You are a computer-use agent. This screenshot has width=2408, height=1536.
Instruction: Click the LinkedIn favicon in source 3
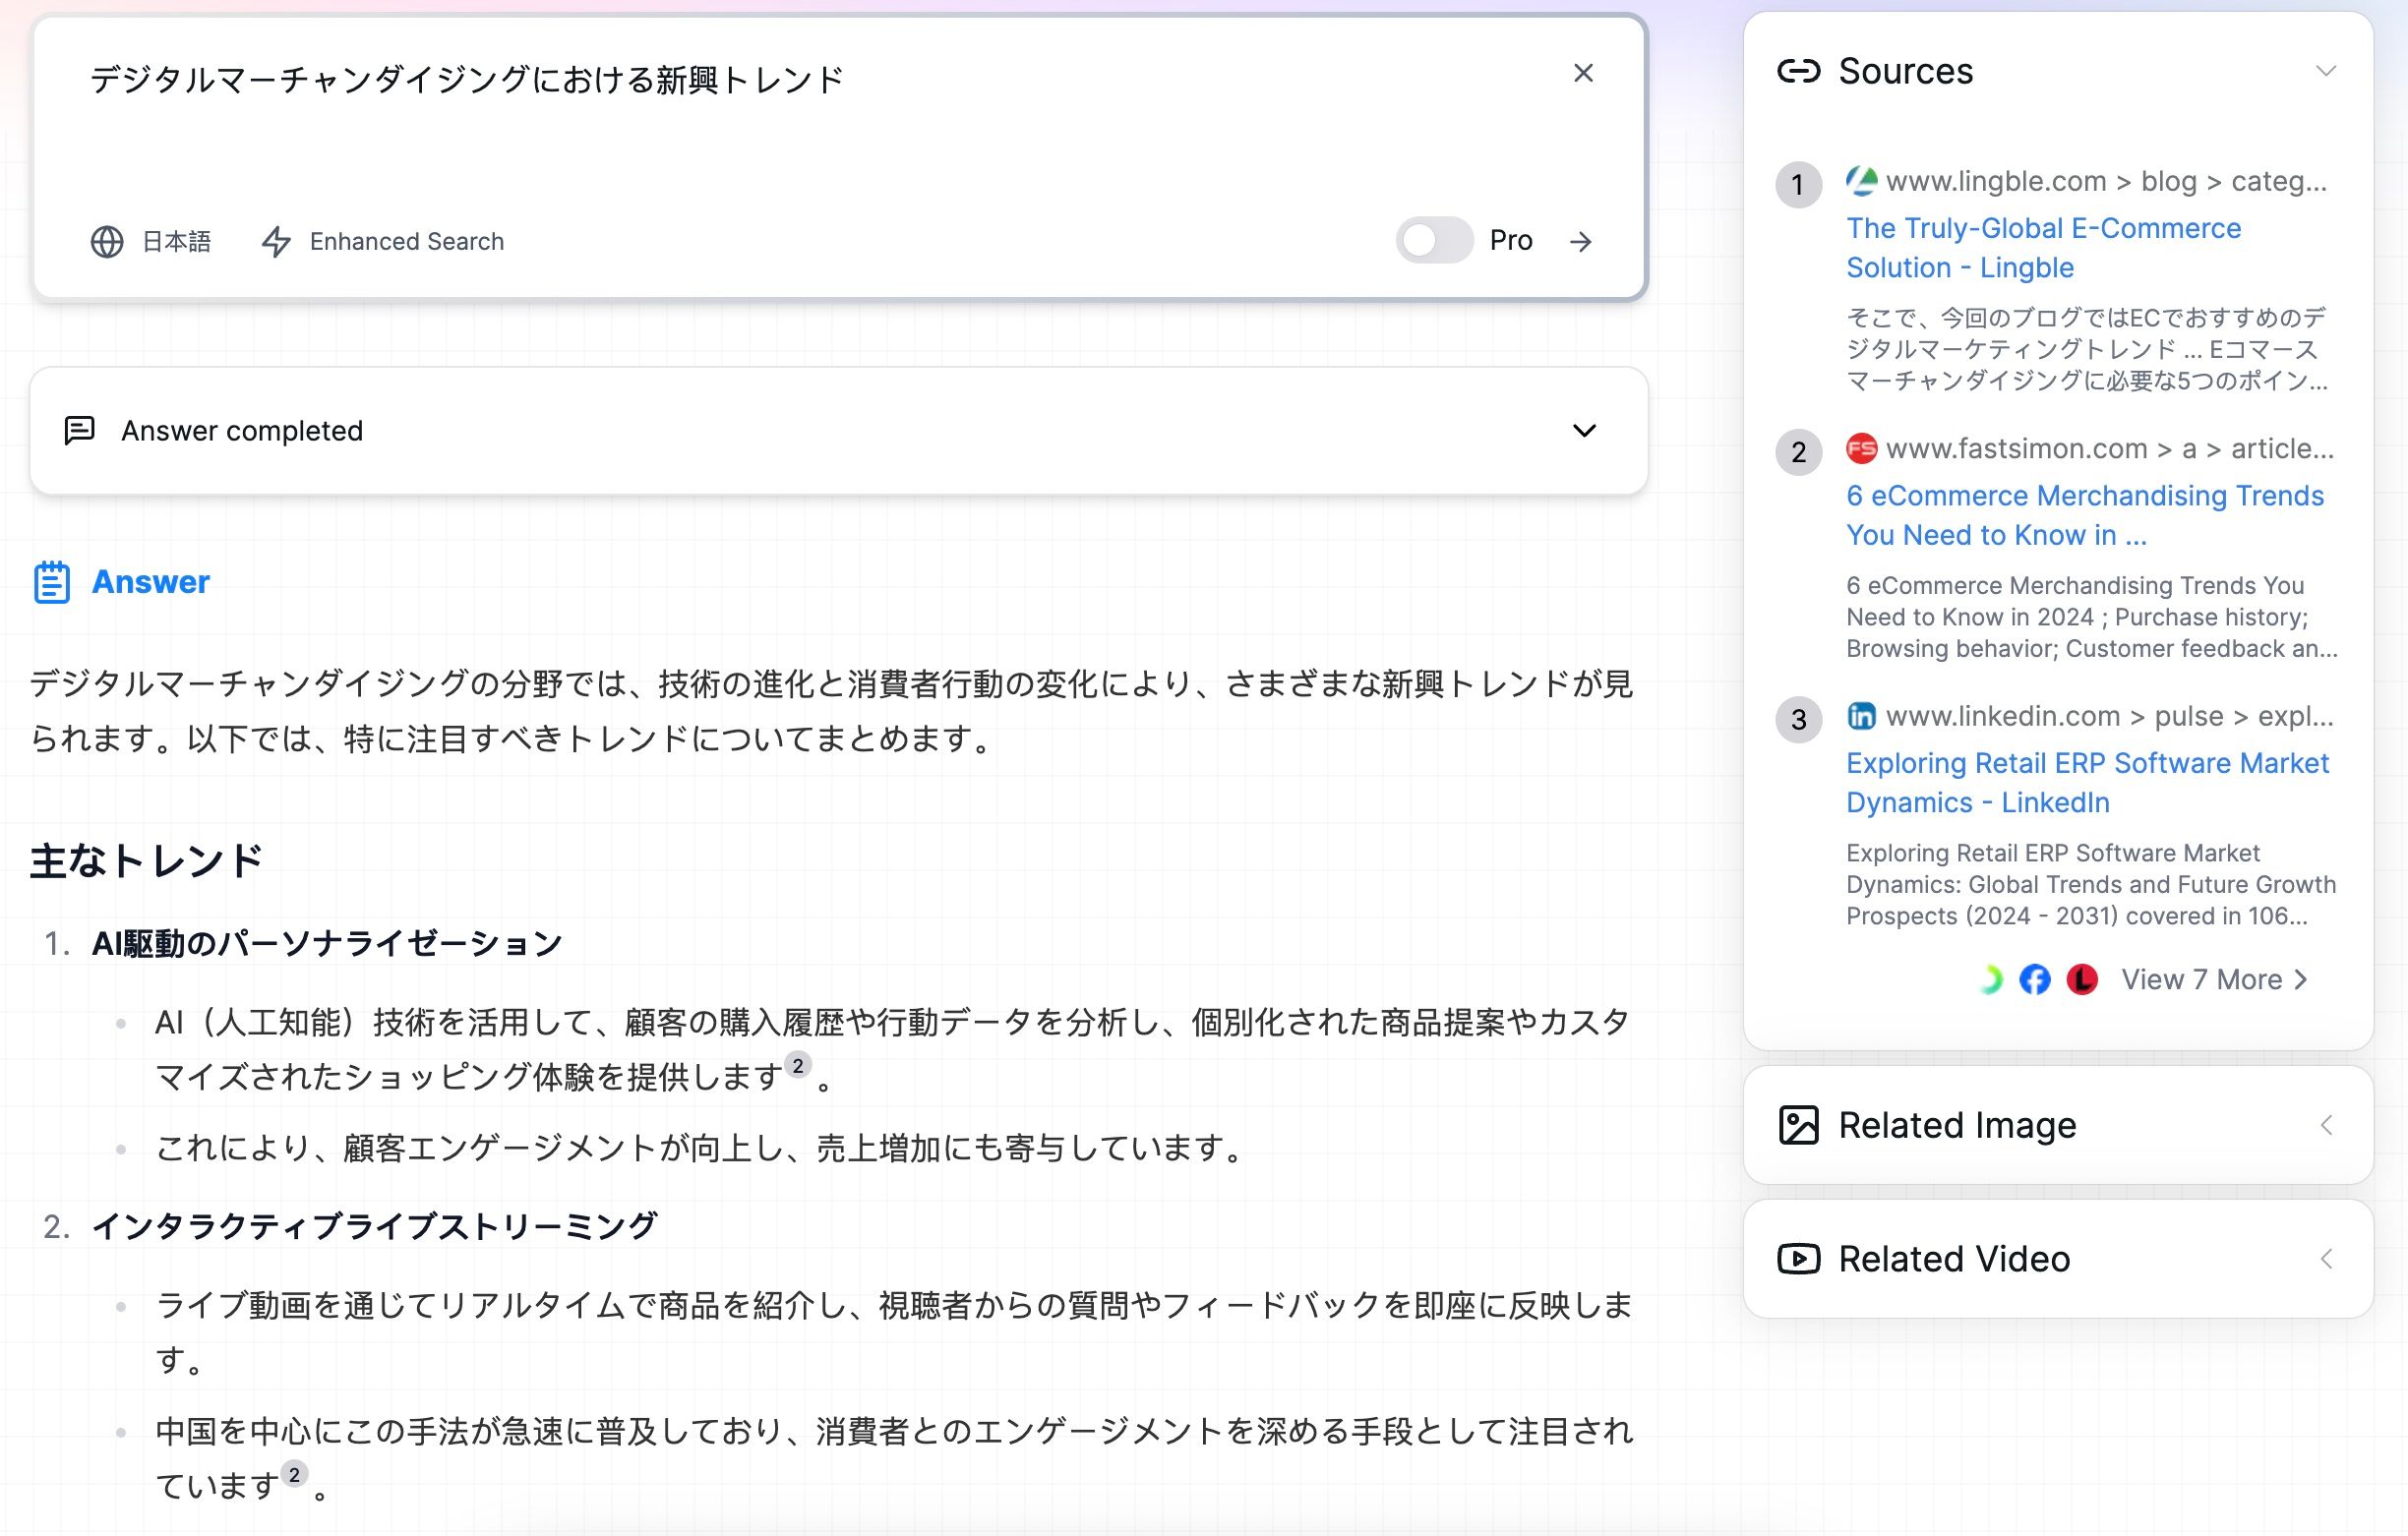coord(1861,716)
